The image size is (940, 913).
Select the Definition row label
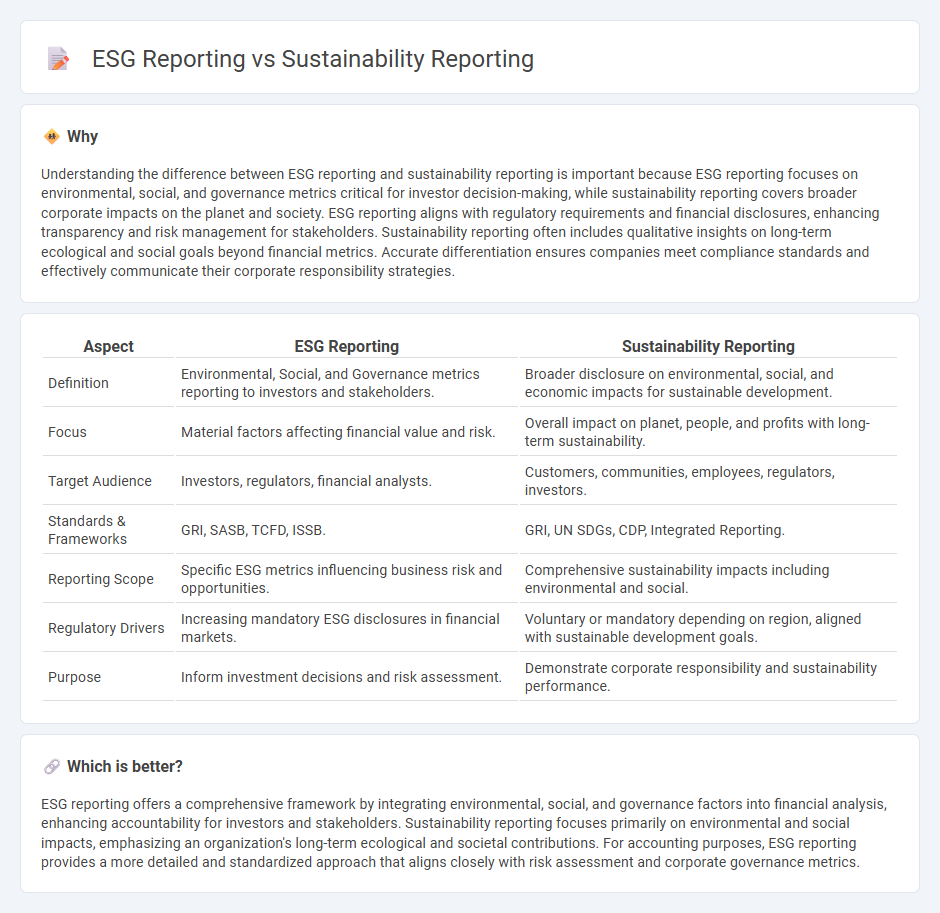pyautogui.click(x=79, y=383)
